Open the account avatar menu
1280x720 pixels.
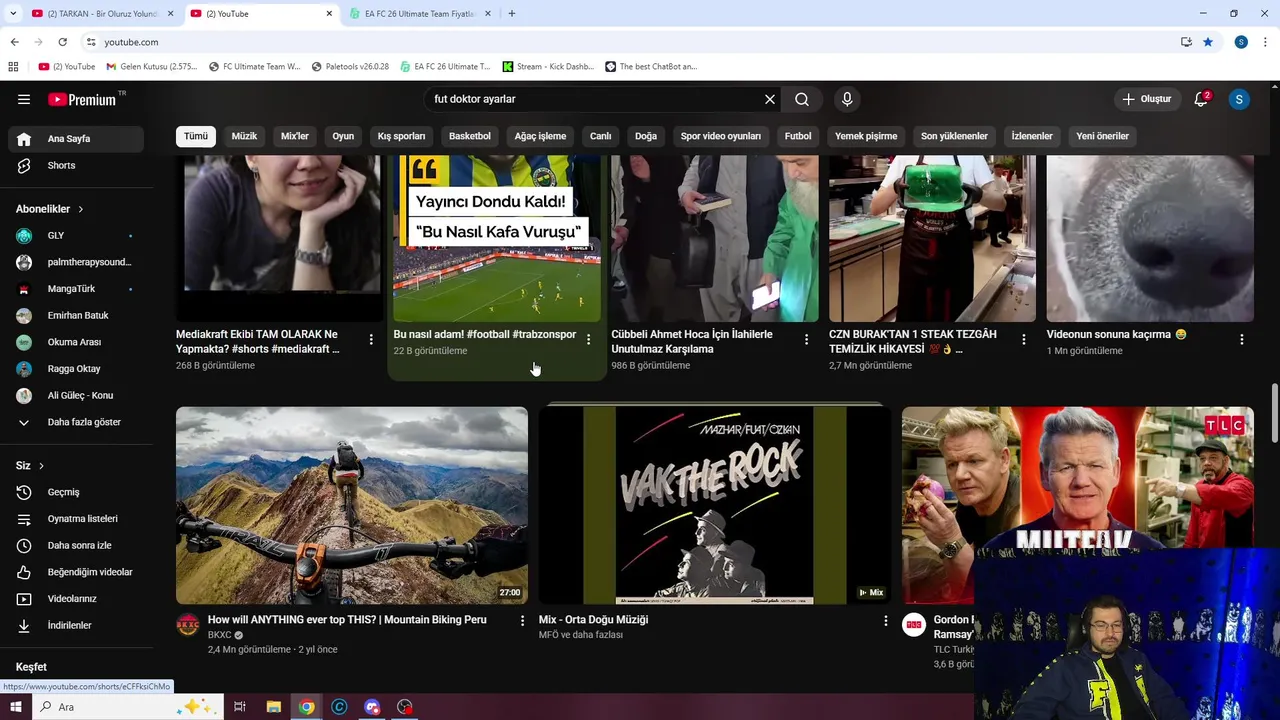point(1239,99)
